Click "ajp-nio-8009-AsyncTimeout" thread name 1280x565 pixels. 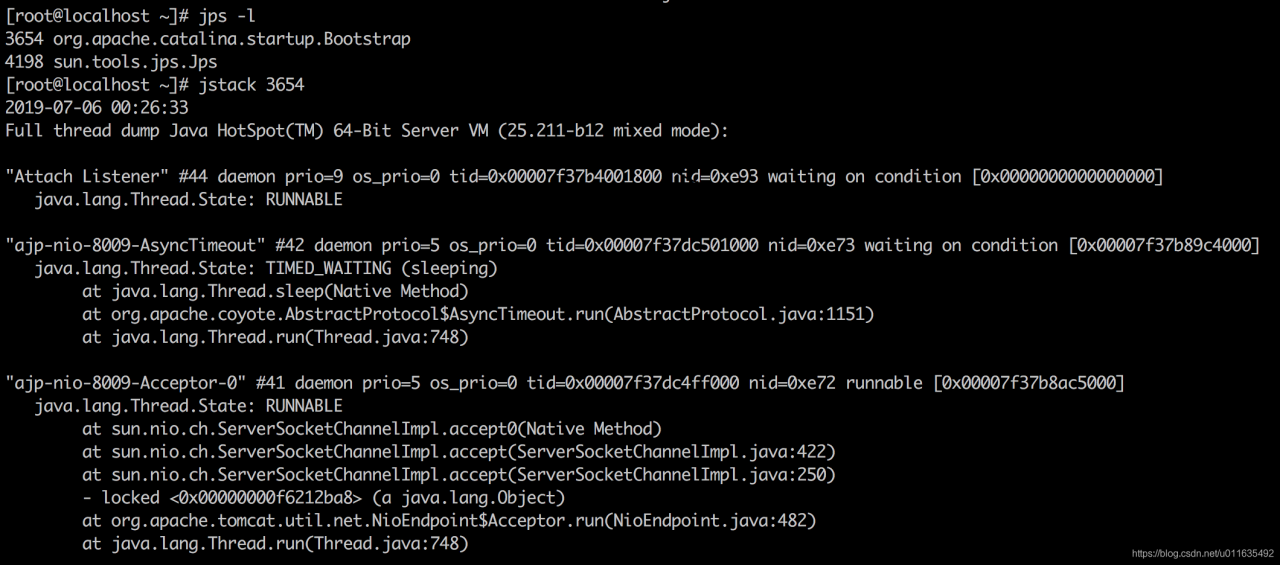(x=136, y=245)
